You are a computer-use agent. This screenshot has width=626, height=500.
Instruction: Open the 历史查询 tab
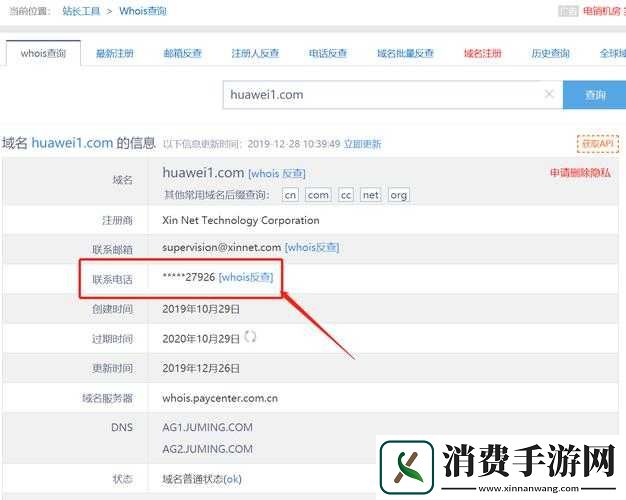tap(549, 53)
